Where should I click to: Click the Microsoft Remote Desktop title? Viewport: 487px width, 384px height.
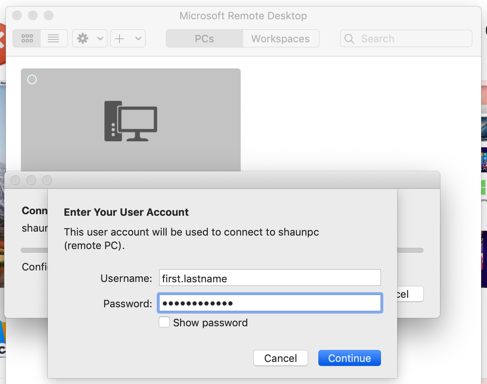(243, 16)
